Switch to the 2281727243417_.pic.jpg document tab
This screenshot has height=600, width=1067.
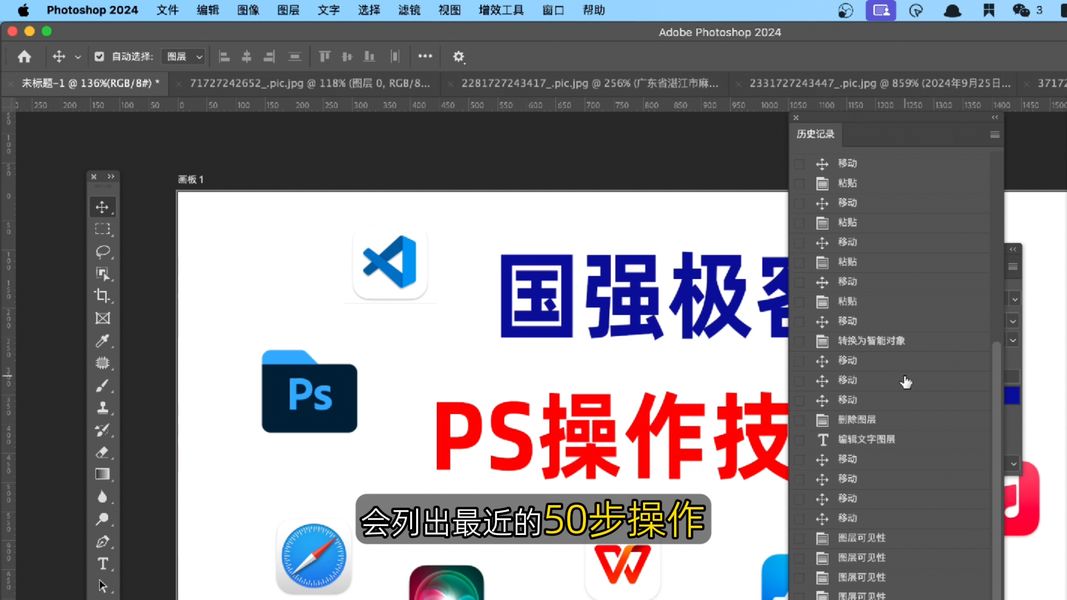(x=589, y=83)
